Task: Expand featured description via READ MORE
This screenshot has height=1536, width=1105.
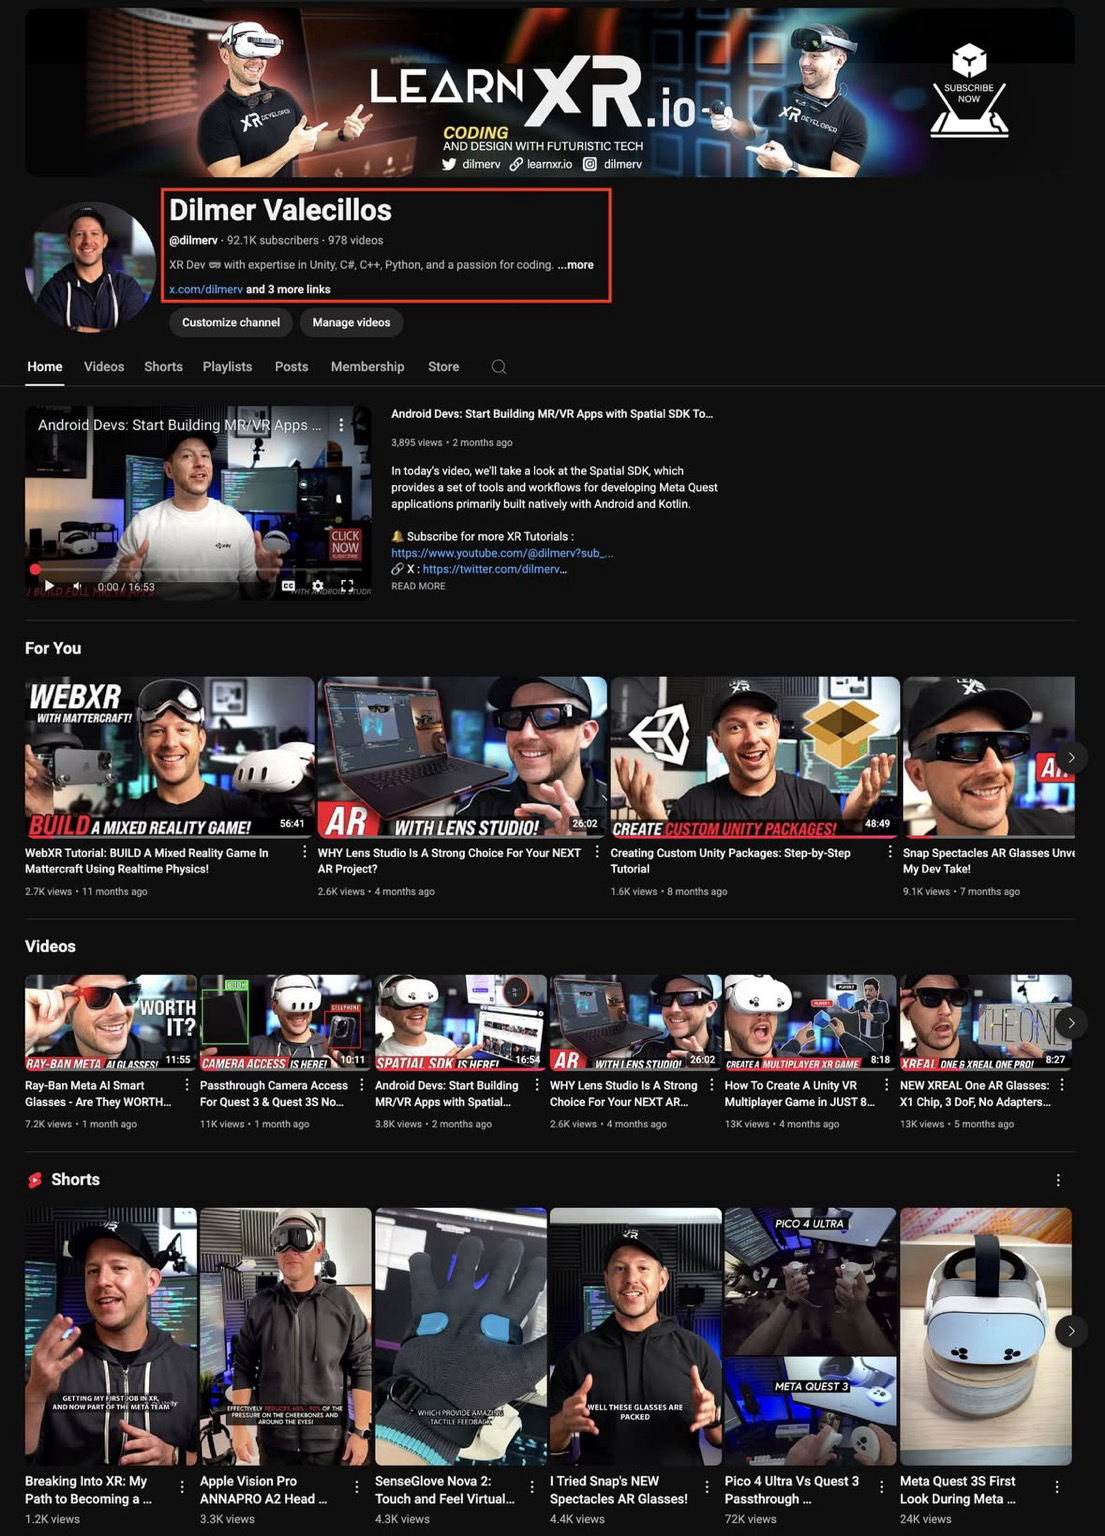Action: (x=418, y=586)
